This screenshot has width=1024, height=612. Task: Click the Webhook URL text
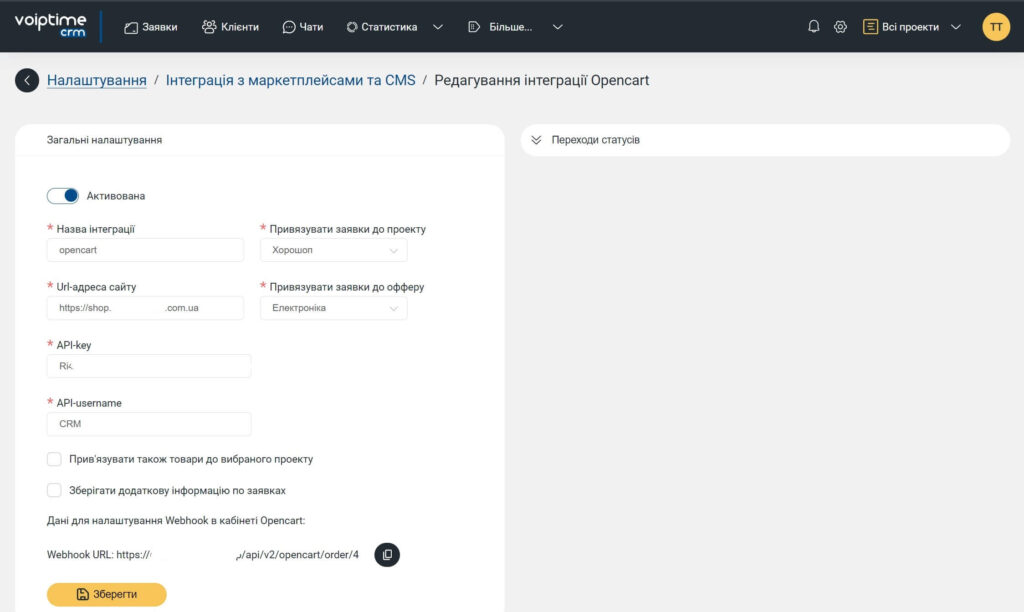click(x=202, y=555)
